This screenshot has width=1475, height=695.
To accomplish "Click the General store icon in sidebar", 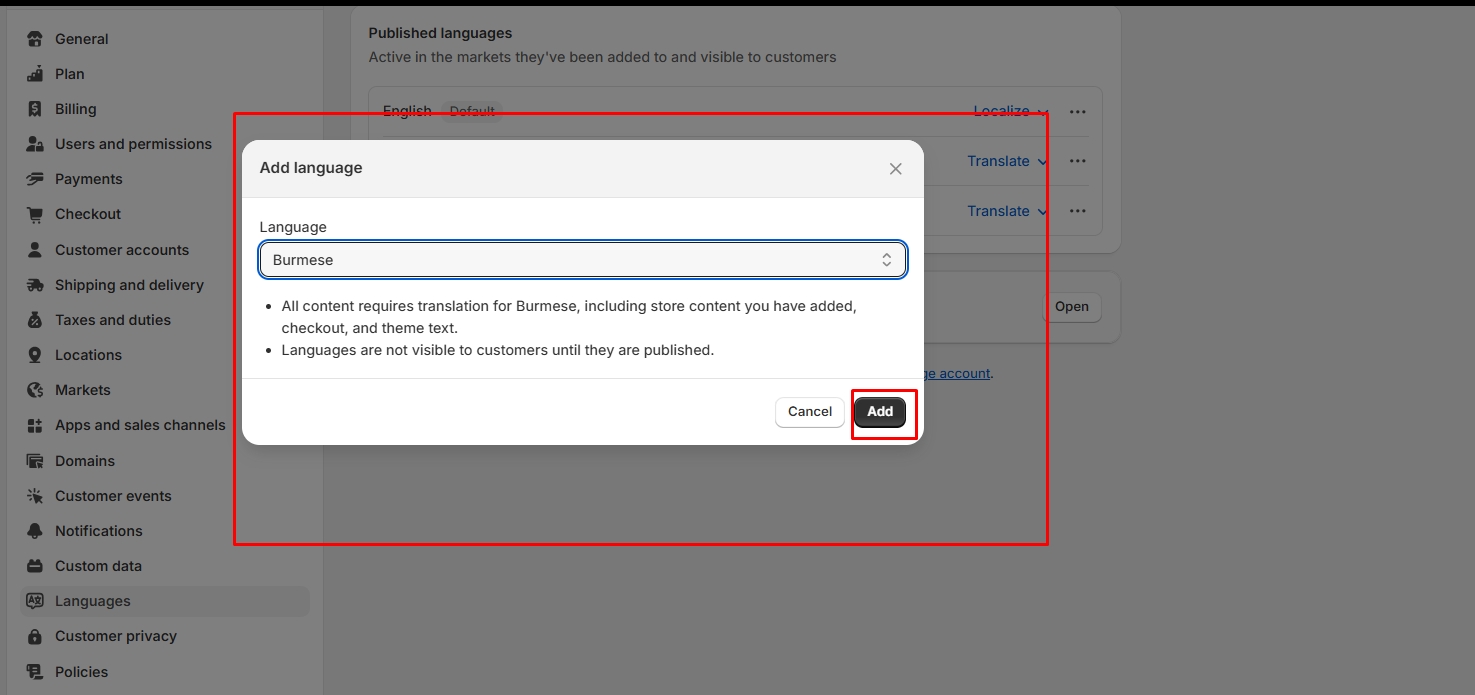I will [35, 39].
